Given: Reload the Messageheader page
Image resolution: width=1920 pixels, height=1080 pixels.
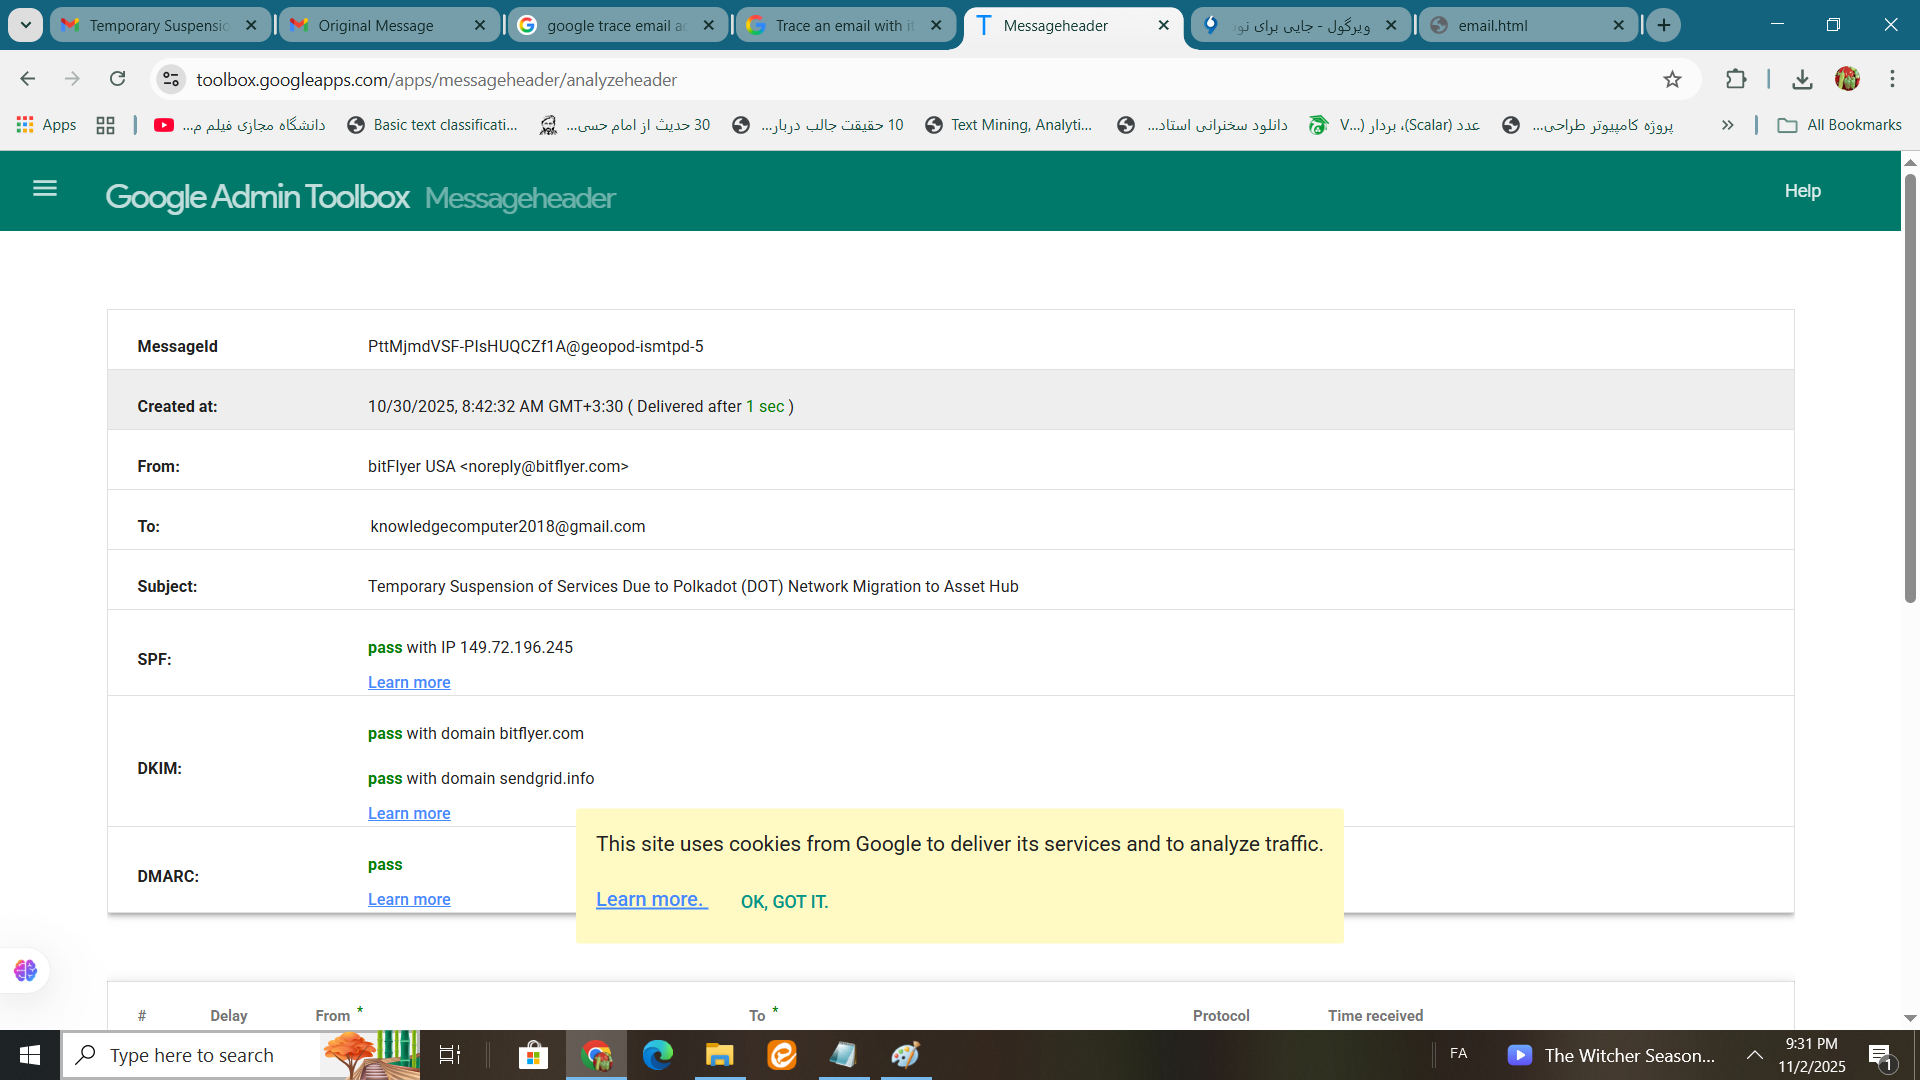Looking at the screenshot, I should (118, 79).
